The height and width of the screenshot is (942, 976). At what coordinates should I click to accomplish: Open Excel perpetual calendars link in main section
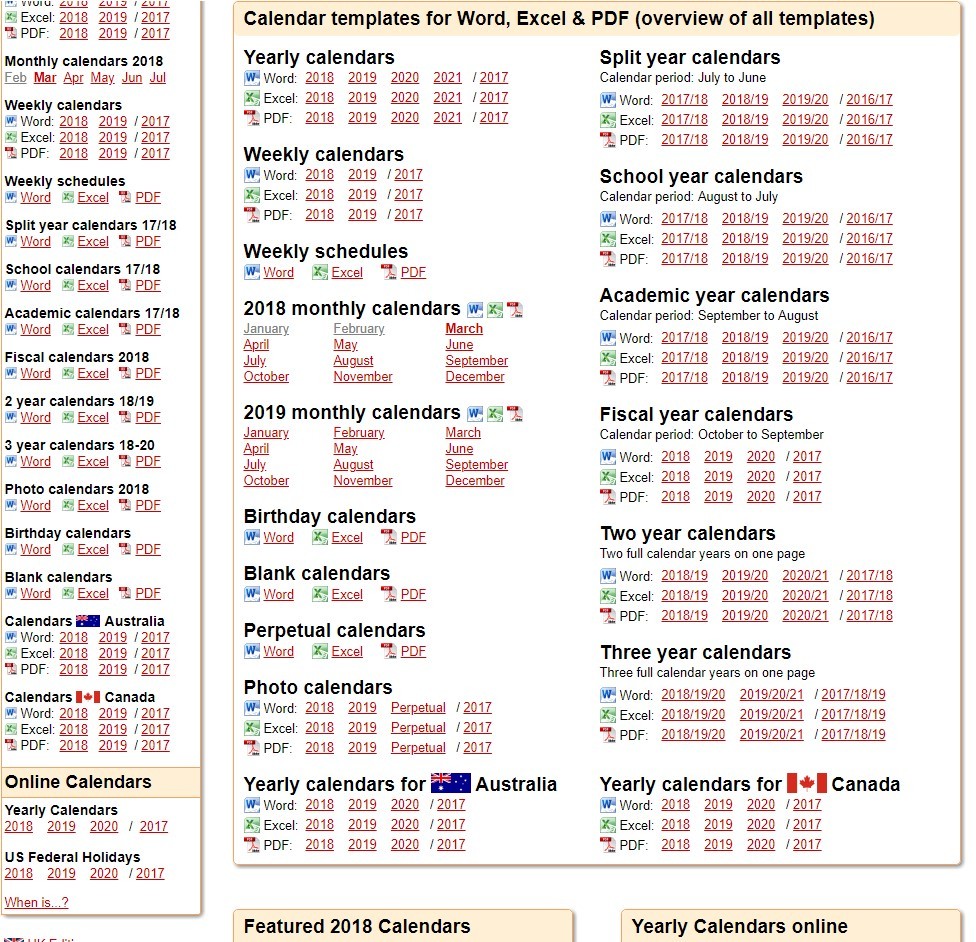tap(347, 652)
